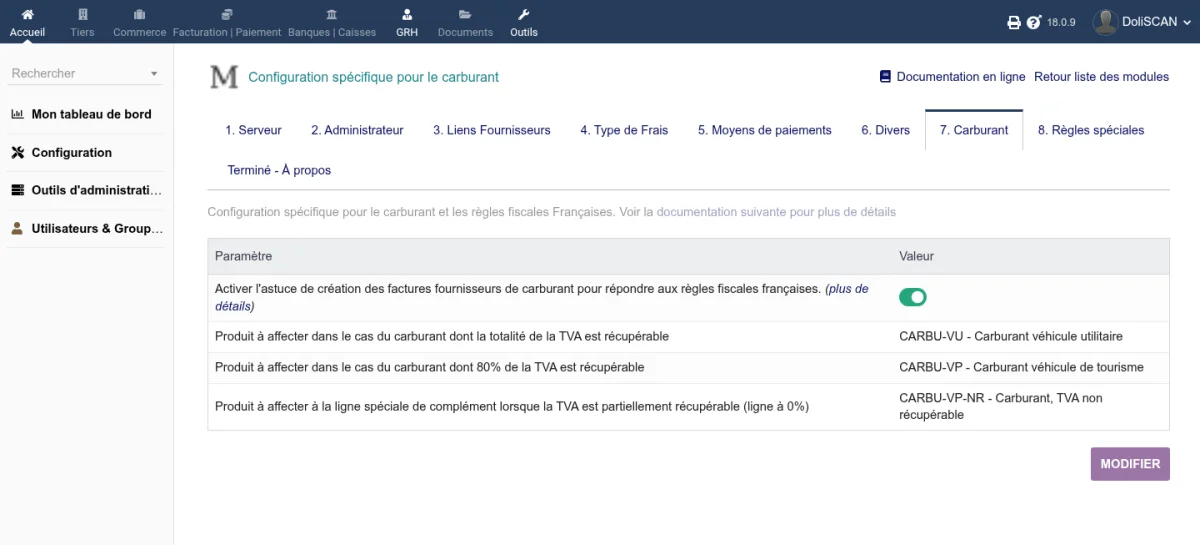This screenshot has height=545, width=1200.
Task: Switch to the 5. Moyens de paiements tab
Action: coord(765,130)
